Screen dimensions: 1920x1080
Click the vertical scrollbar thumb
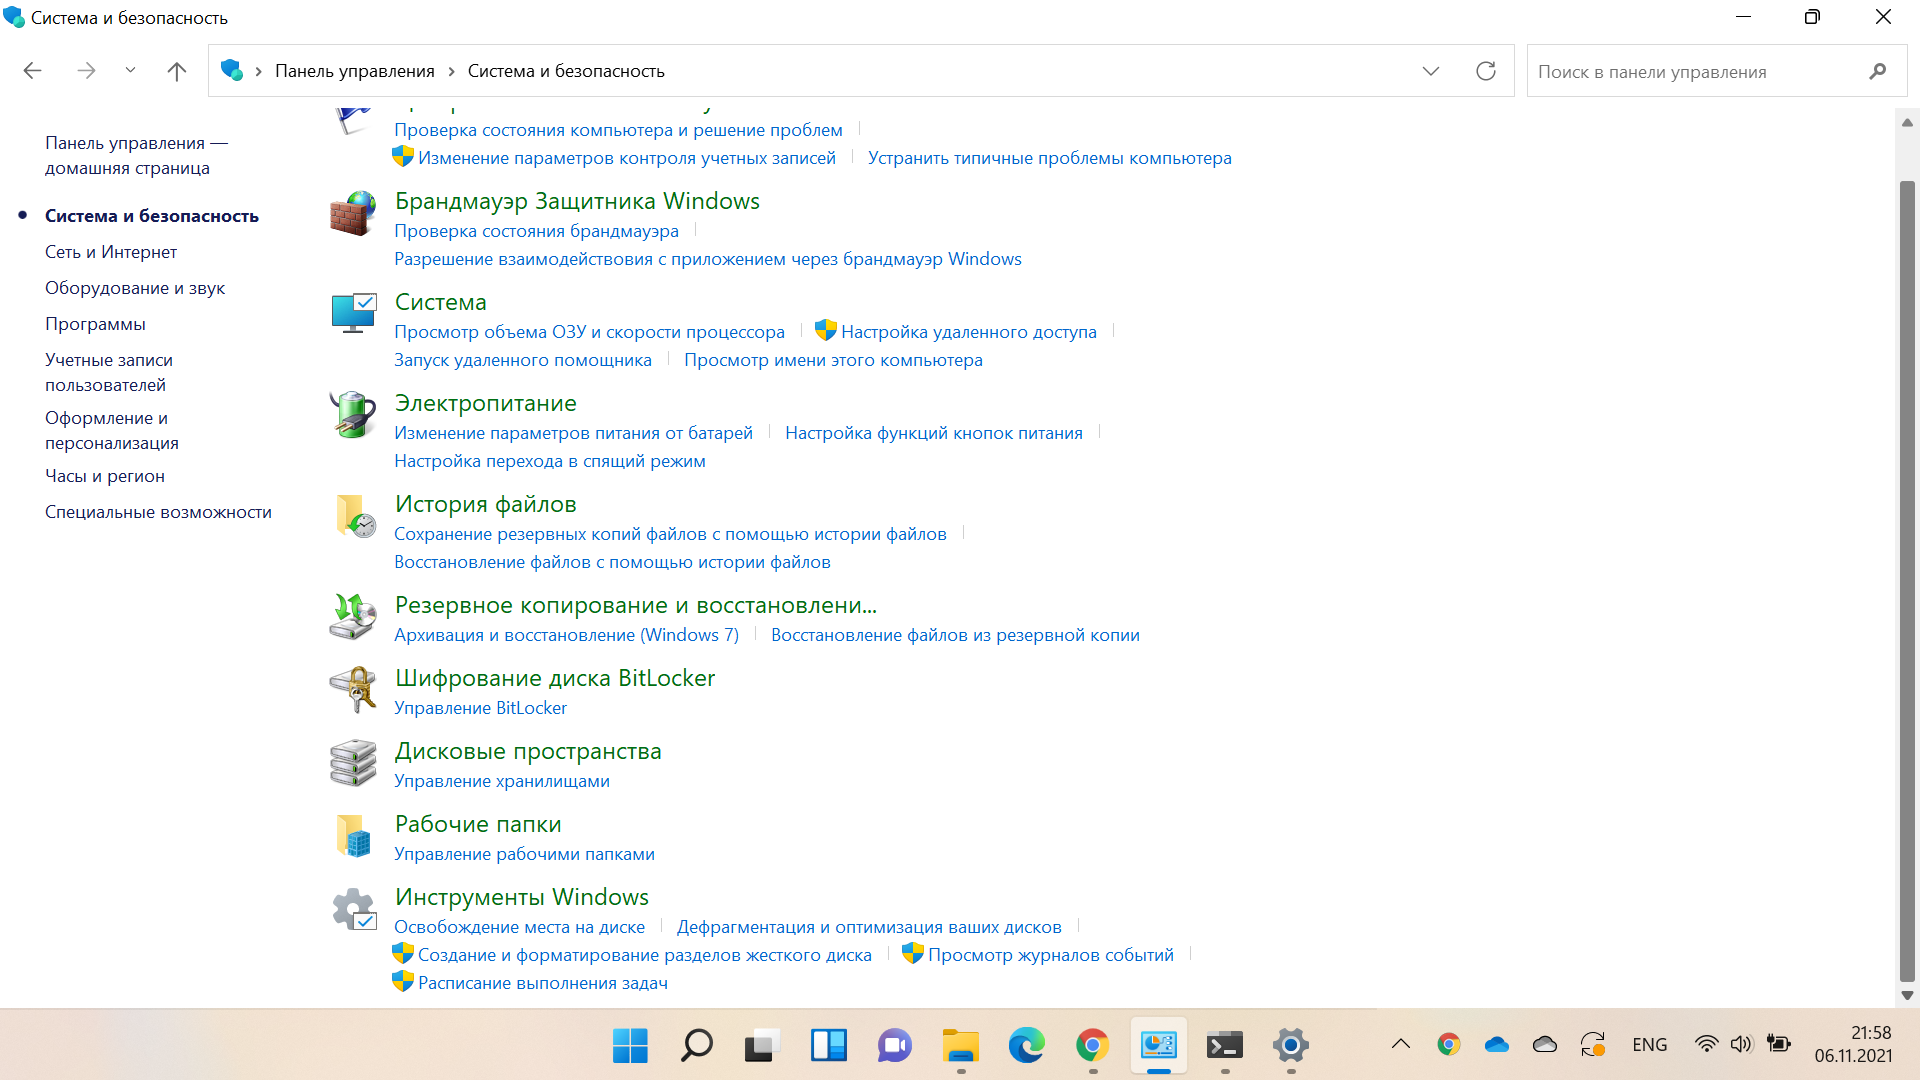[x=1906, y=580]
